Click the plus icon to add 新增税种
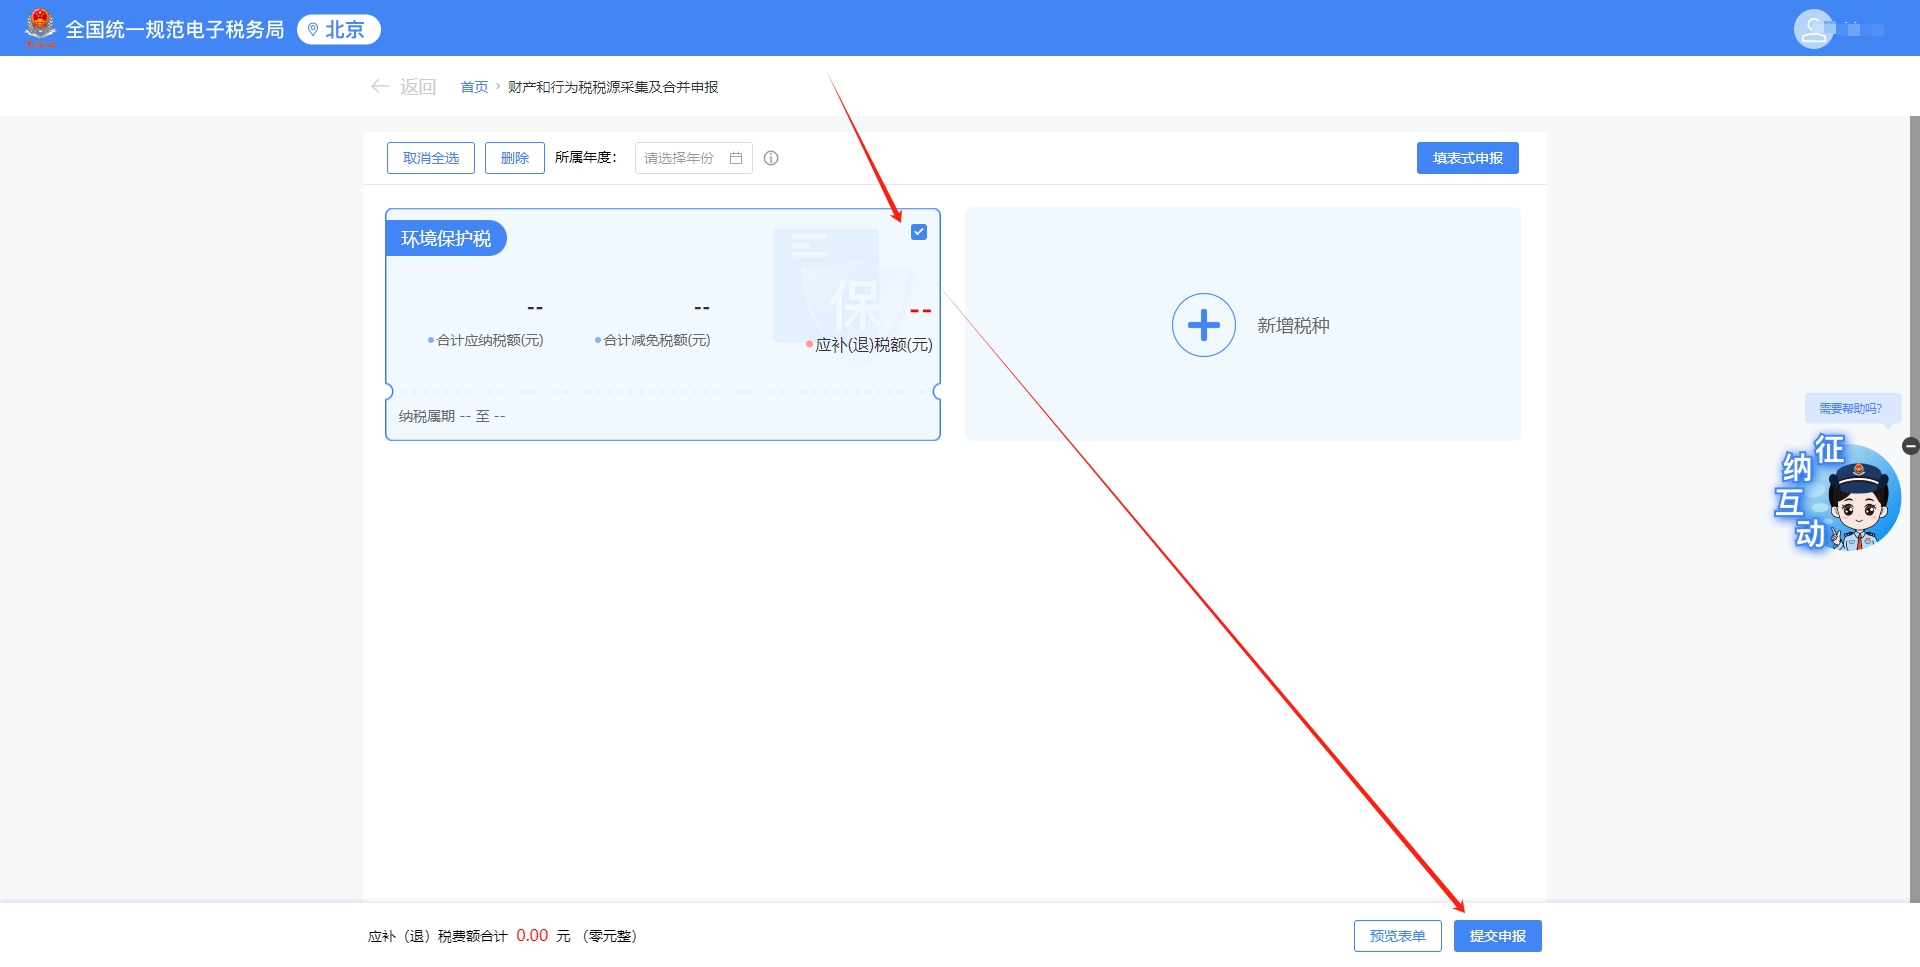Viewport: 1920px width, 967px height. point(1204,325)
